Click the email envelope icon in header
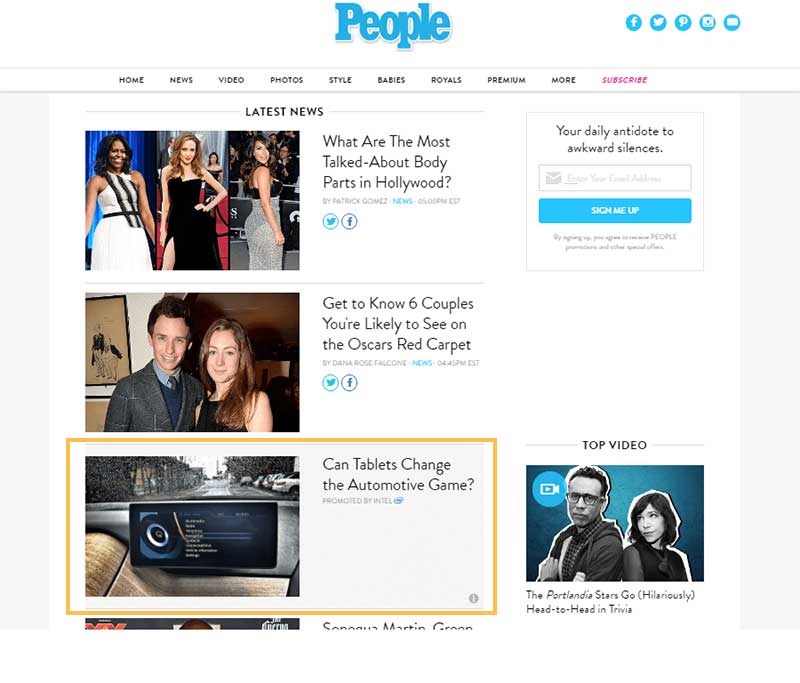Viewport: 800px width, 683px height. 732,22
